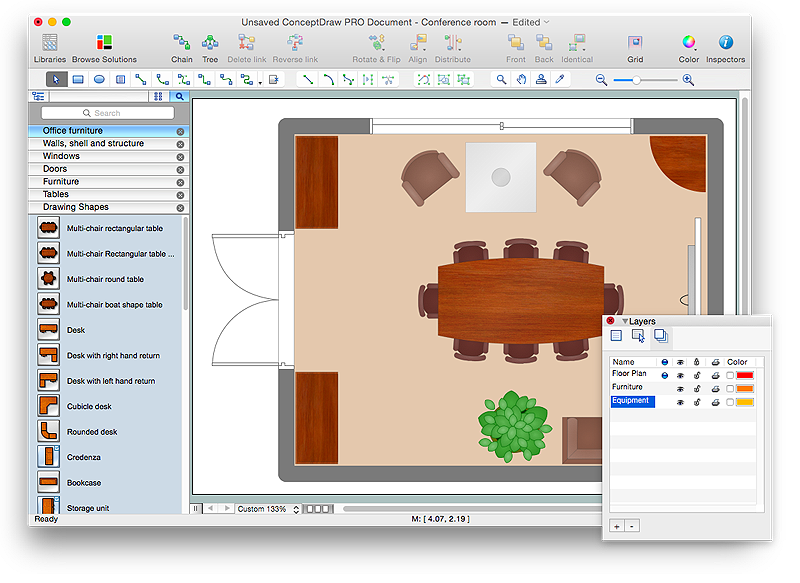Lock the Equipment layer

697,401
